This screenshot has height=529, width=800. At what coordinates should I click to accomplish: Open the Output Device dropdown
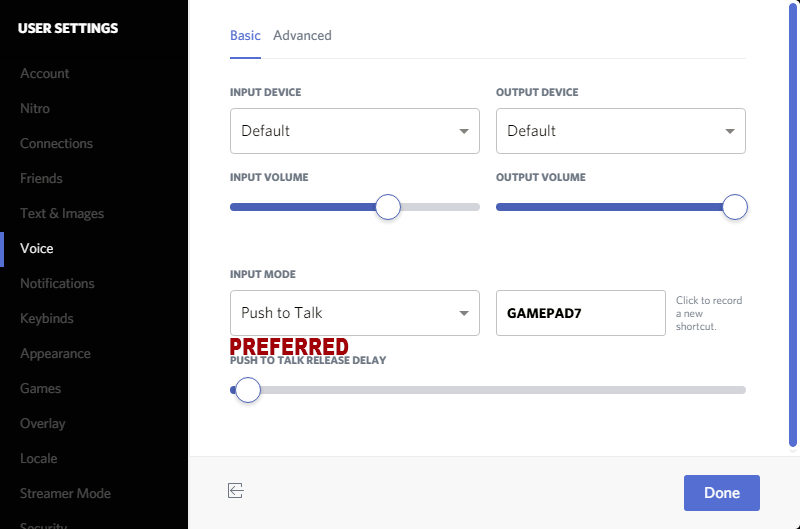[620, 131]
